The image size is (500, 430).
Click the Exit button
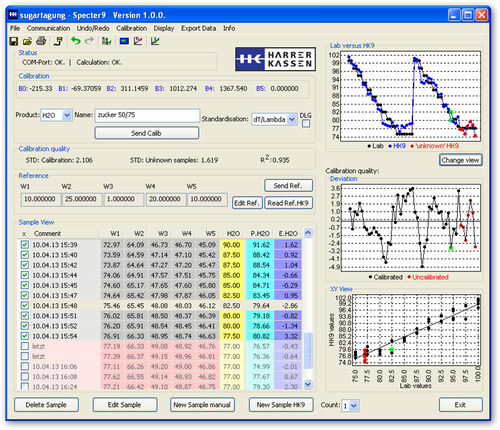click(460, 405)
